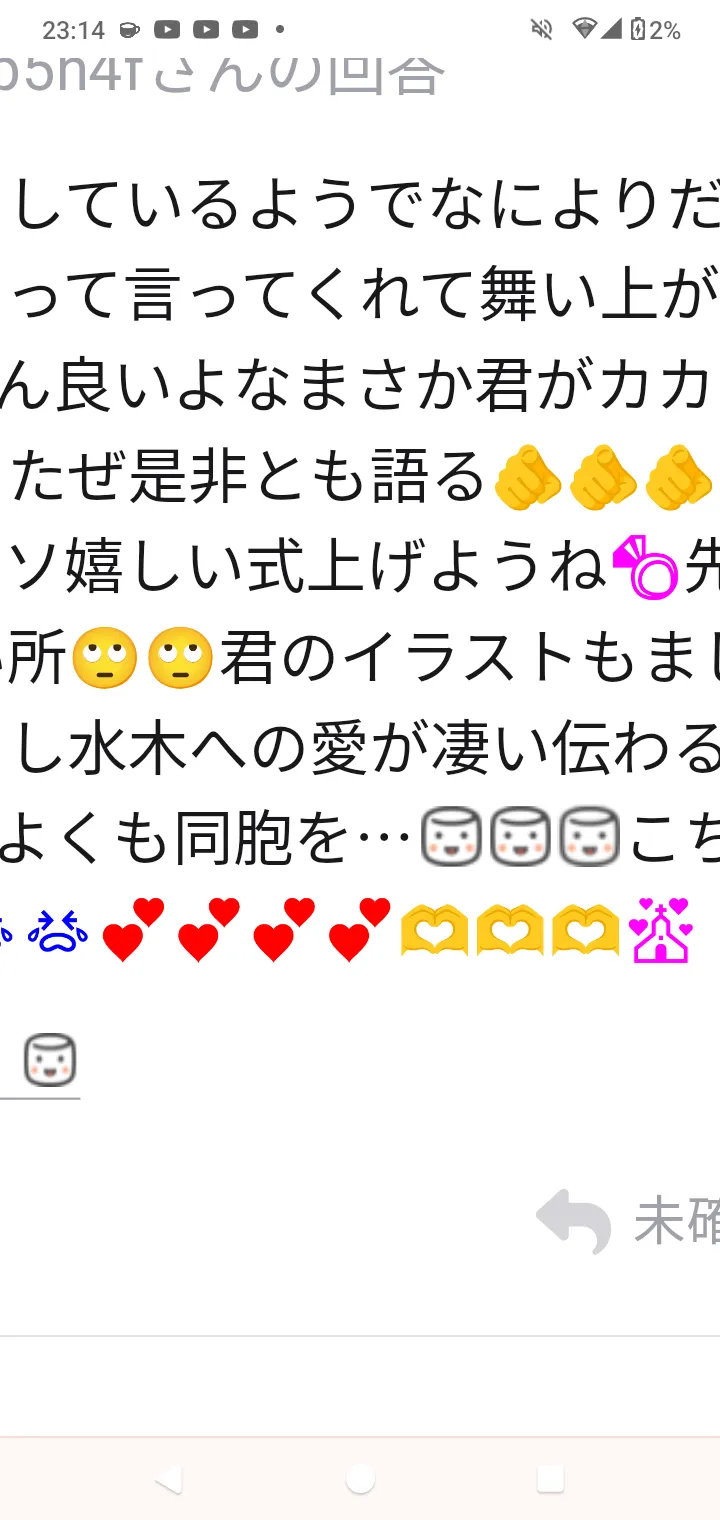Tap the blue crying face emoji
Image resolution: width=720 pixels, height=1520 pixels.
pos(58,931)
